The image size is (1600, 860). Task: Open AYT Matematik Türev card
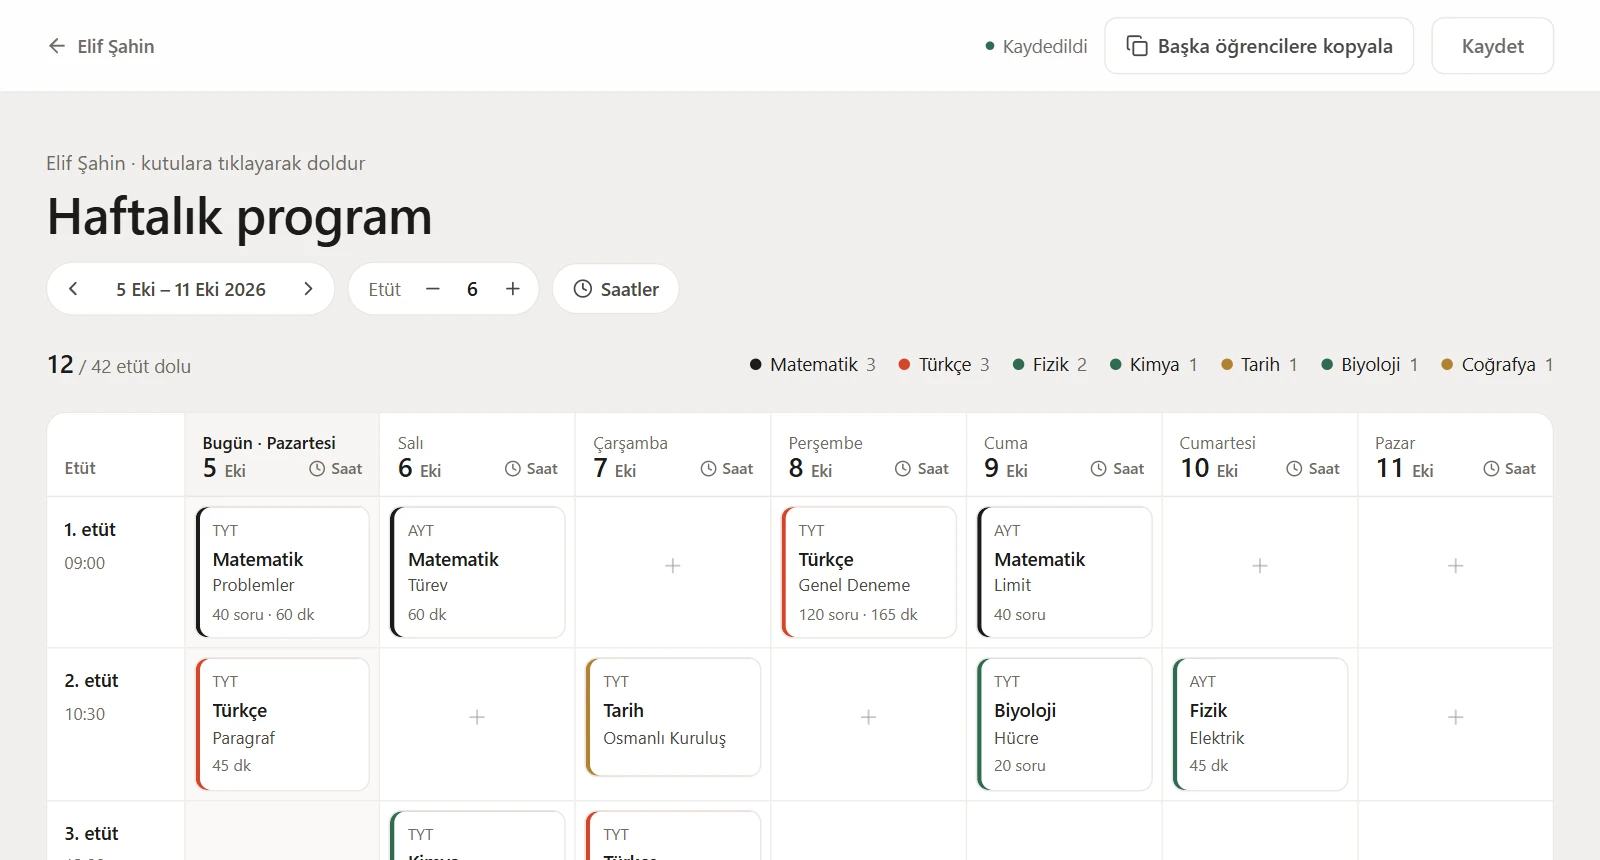(478, 572)
